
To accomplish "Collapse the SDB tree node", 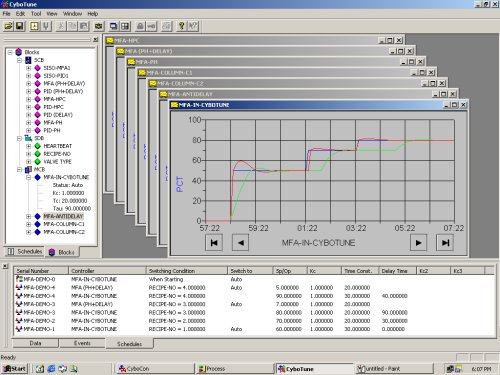I will click(19, 138).
